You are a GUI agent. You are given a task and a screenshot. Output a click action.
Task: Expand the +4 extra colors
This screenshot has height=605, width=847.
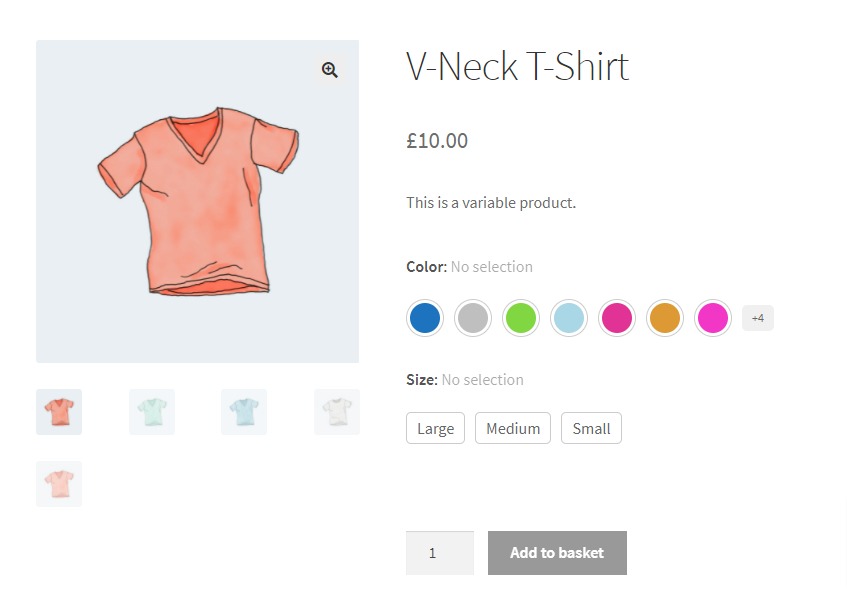(x=757, y=317)
